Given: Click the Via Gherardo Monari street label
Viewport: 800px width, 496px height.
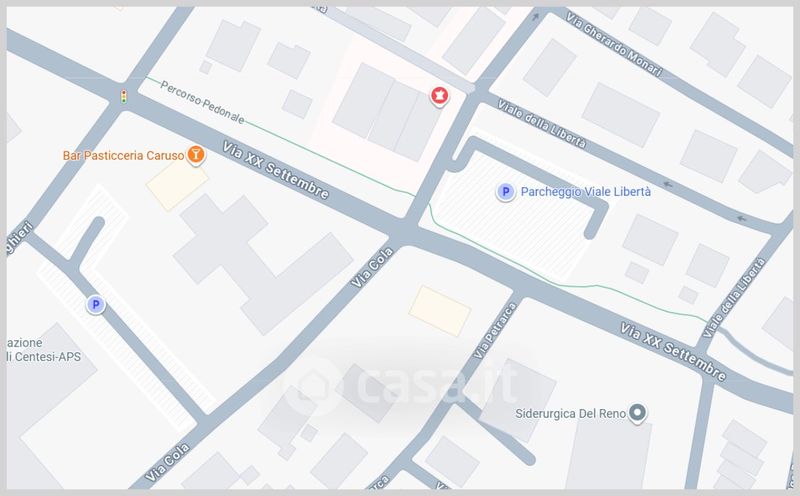Looking at the screenshot, I should [614, 44].
